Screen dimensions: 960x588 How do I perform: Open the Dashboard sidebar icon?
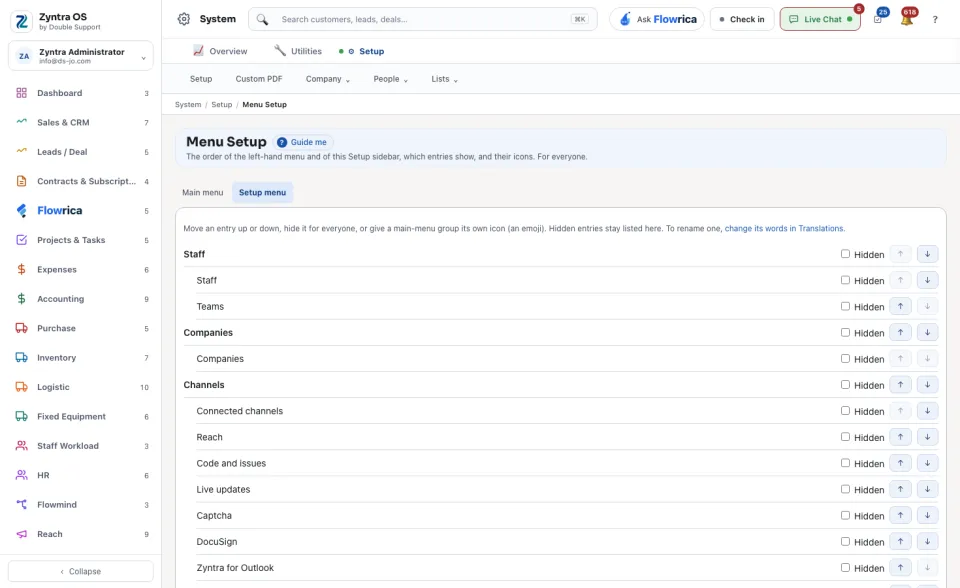[21, 93]
